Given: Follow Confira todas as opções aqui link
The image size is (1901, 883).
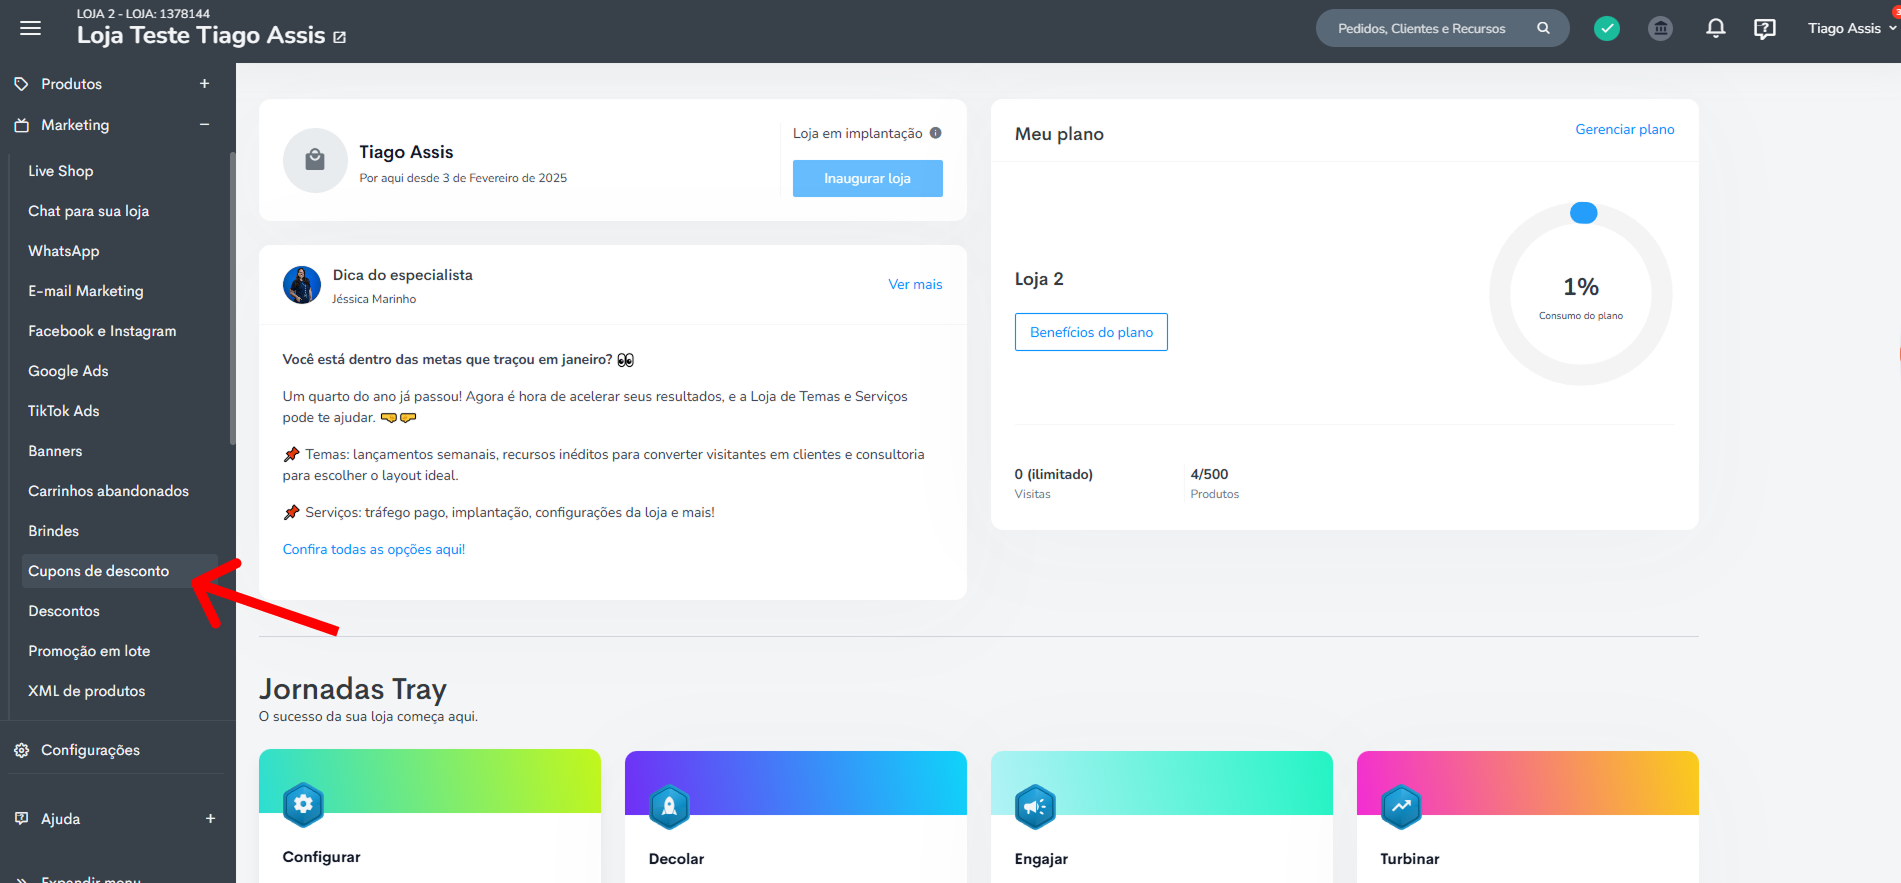Looking at the screenshot, I should pos(374,549).
